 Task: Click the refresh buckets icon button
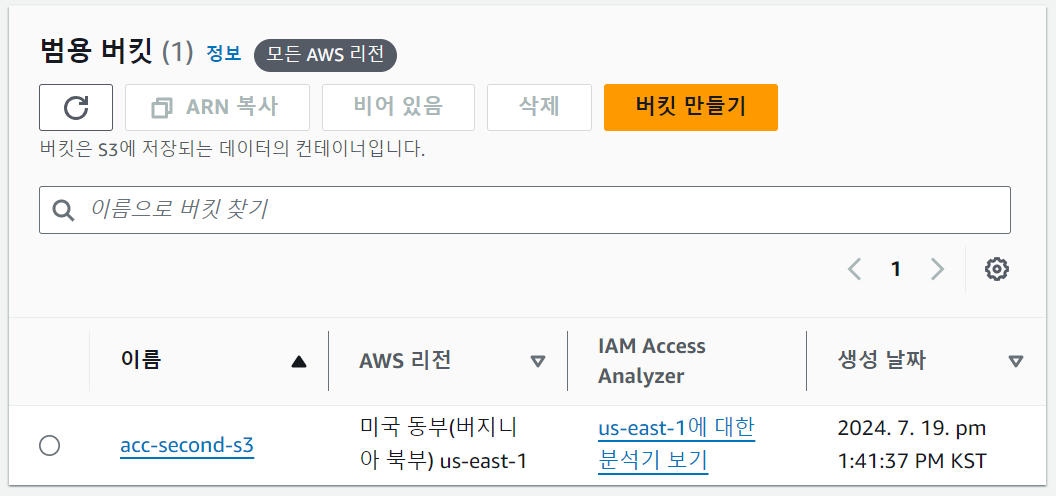76,107
